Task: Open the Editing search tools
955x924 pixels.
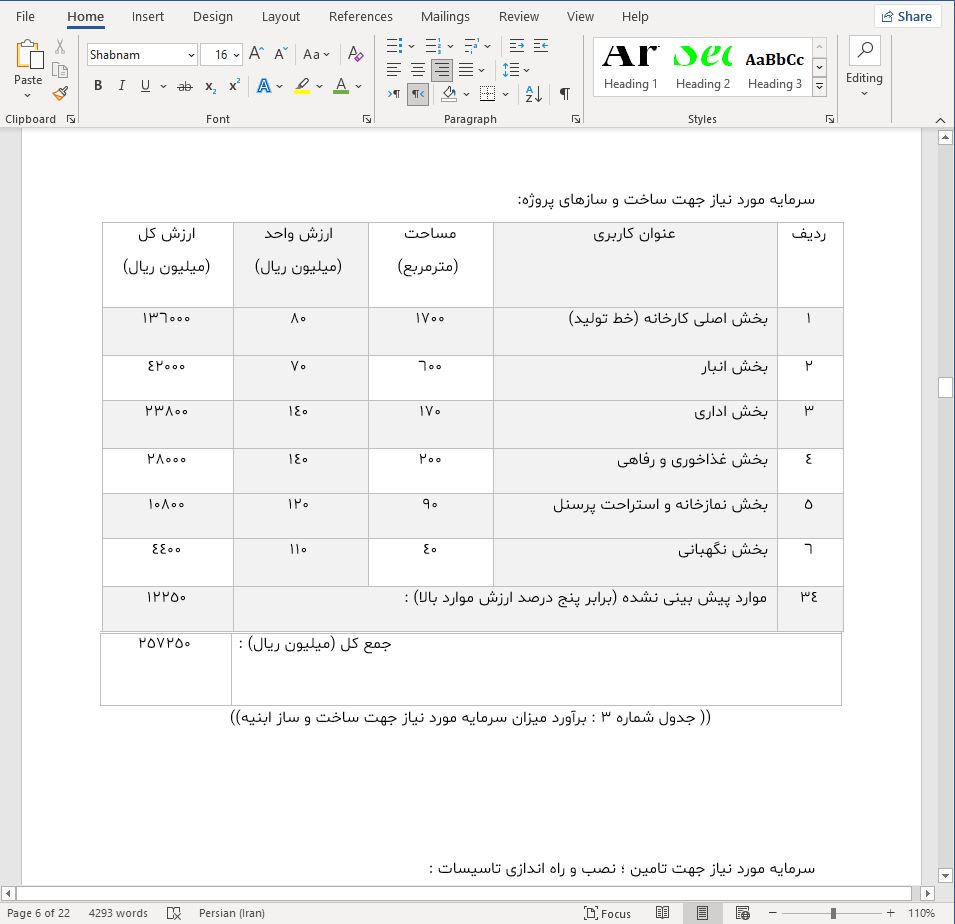Action: point(864,68)
